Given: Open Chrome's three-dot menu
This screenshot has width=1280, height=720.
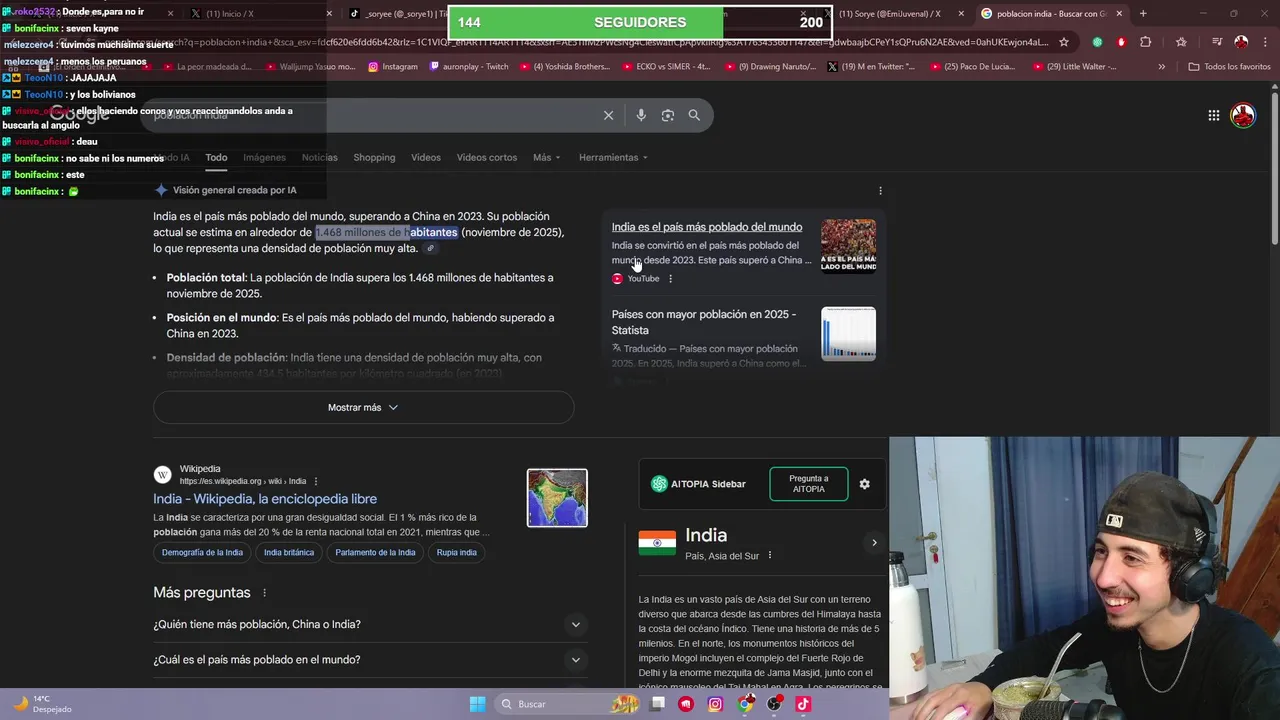Looking at the screenshot, I should coord(1264,42).
